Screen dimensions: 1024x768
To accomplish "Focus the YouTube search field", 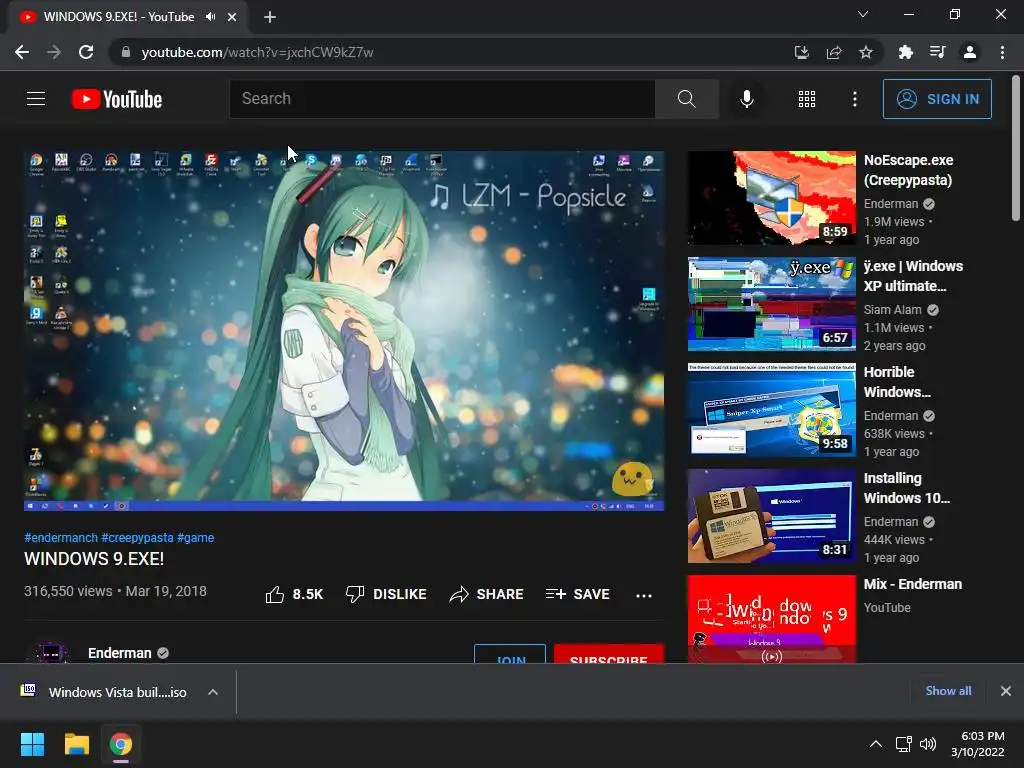I will coord(442,99).
